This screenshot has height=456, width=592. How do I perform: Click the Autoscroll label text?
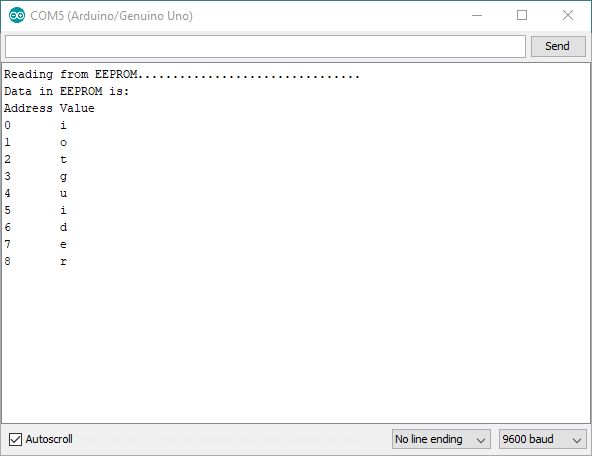[49, 439]
